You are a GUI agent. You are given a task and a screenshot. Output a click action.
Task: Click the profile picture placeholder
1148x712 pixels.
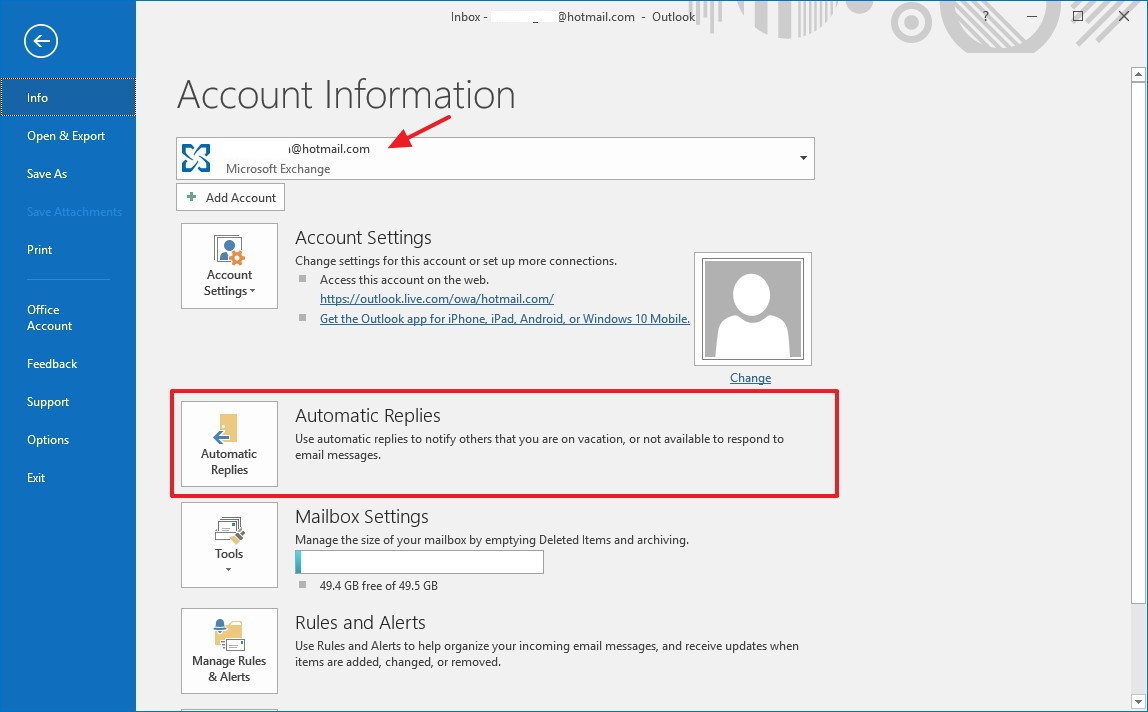pos(753,309)
